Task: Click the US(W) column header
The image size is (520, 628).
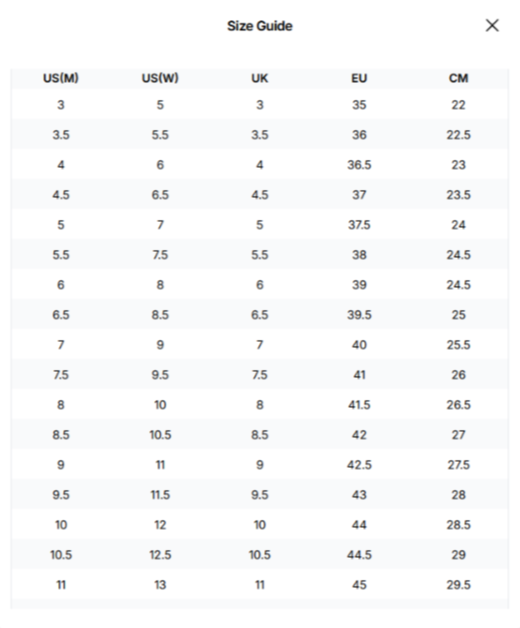Action: coord(160,78)
